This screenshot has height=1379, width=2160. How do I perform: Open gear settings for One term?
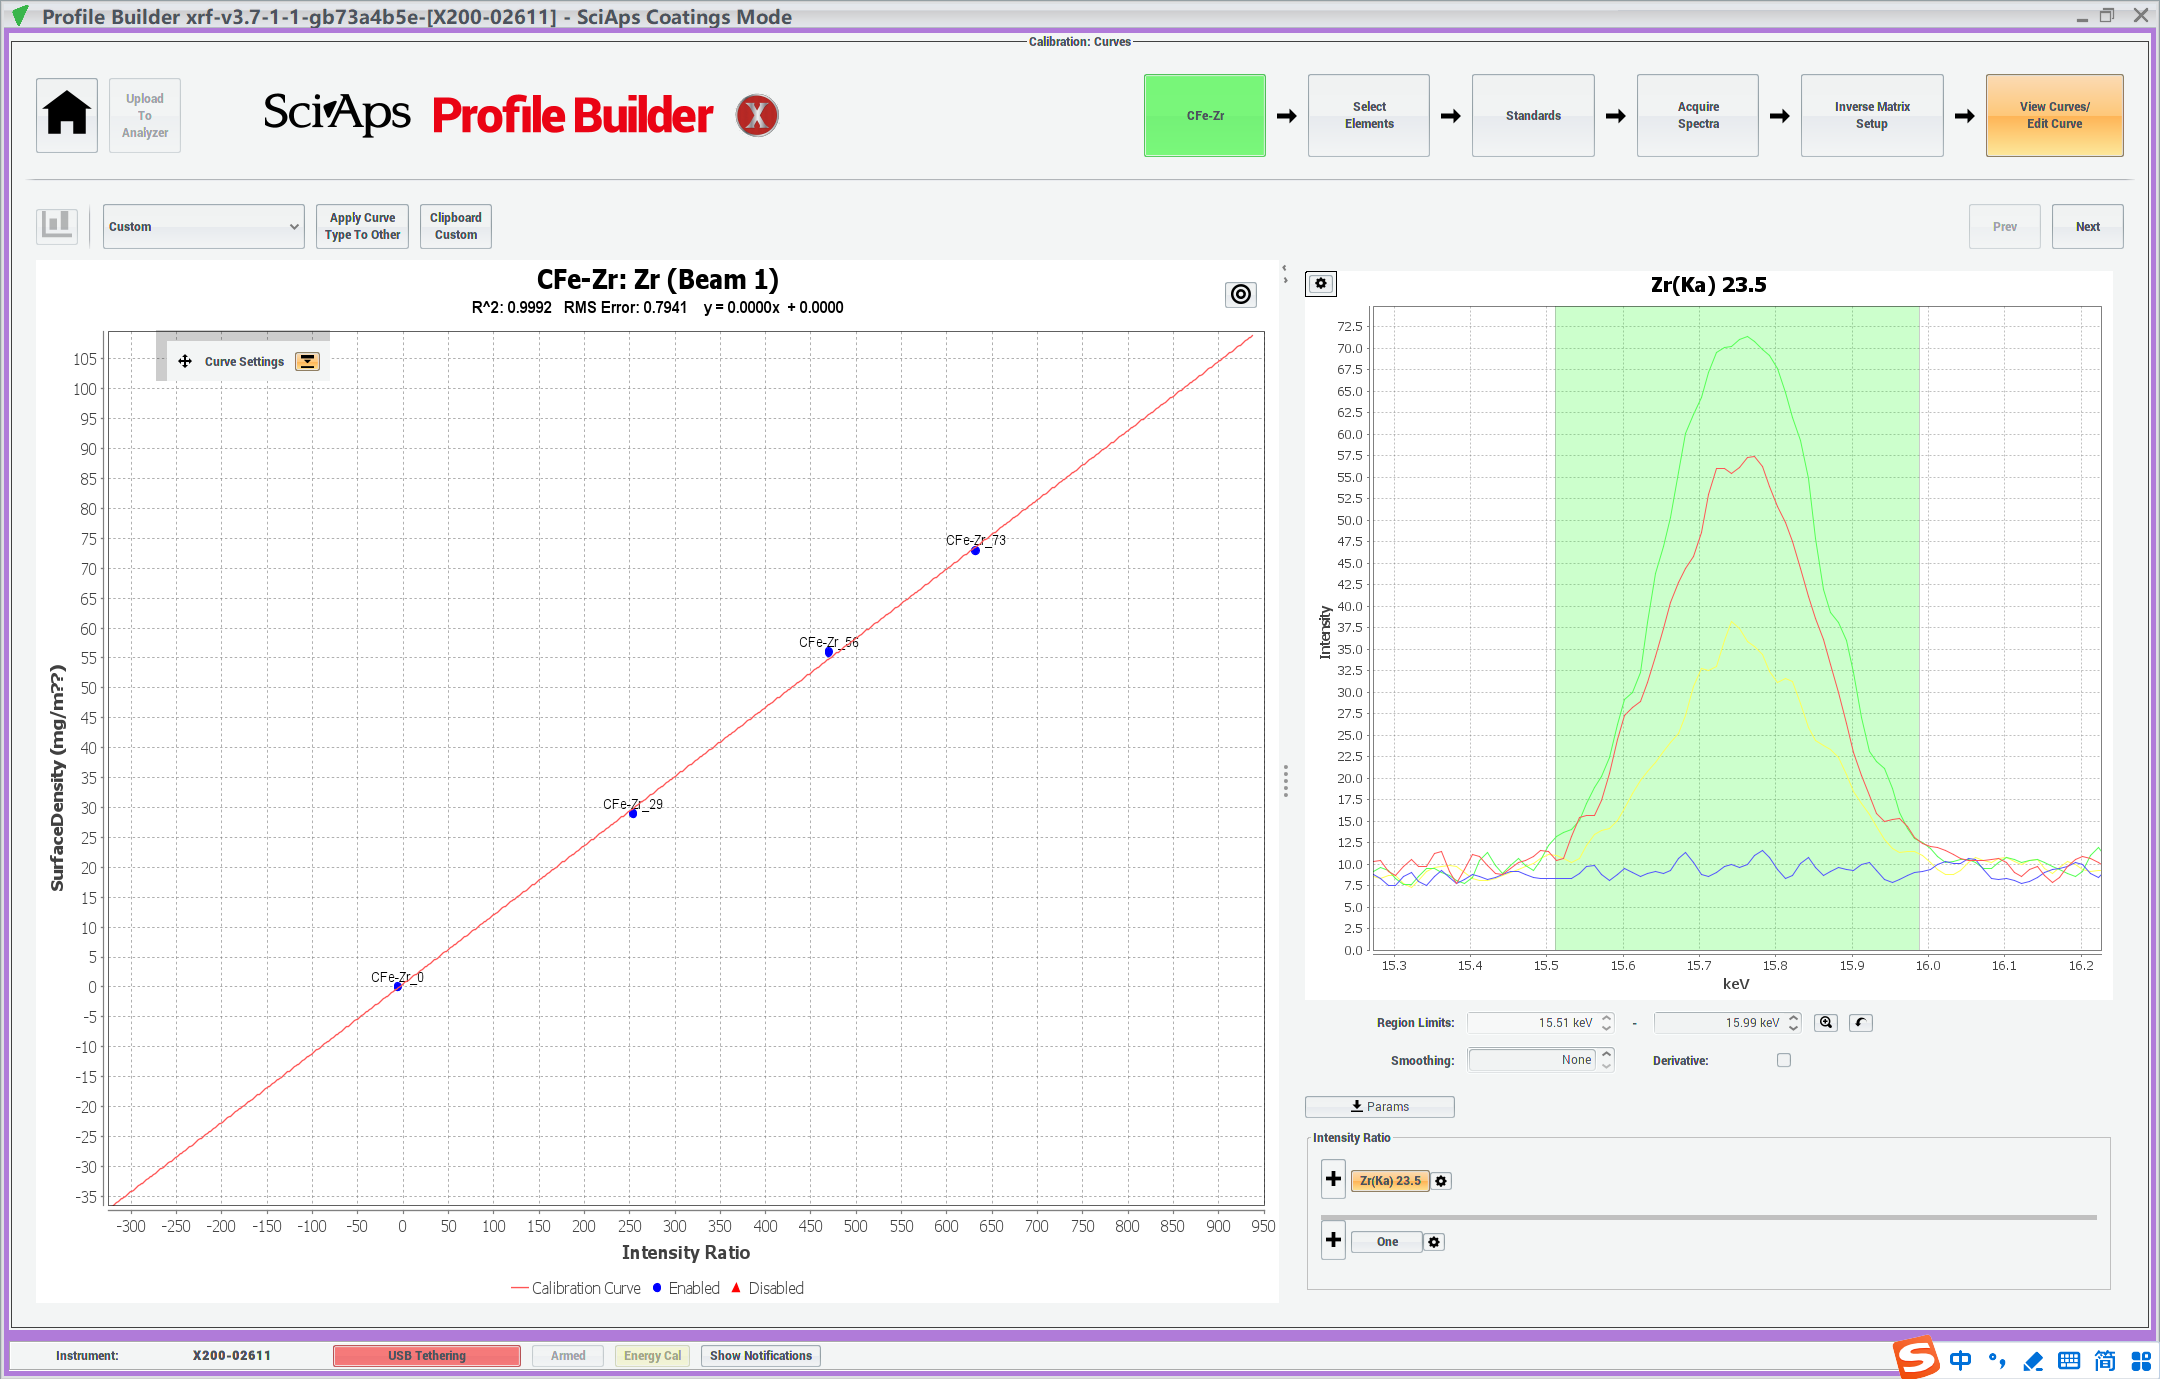coord(1434,1242)
